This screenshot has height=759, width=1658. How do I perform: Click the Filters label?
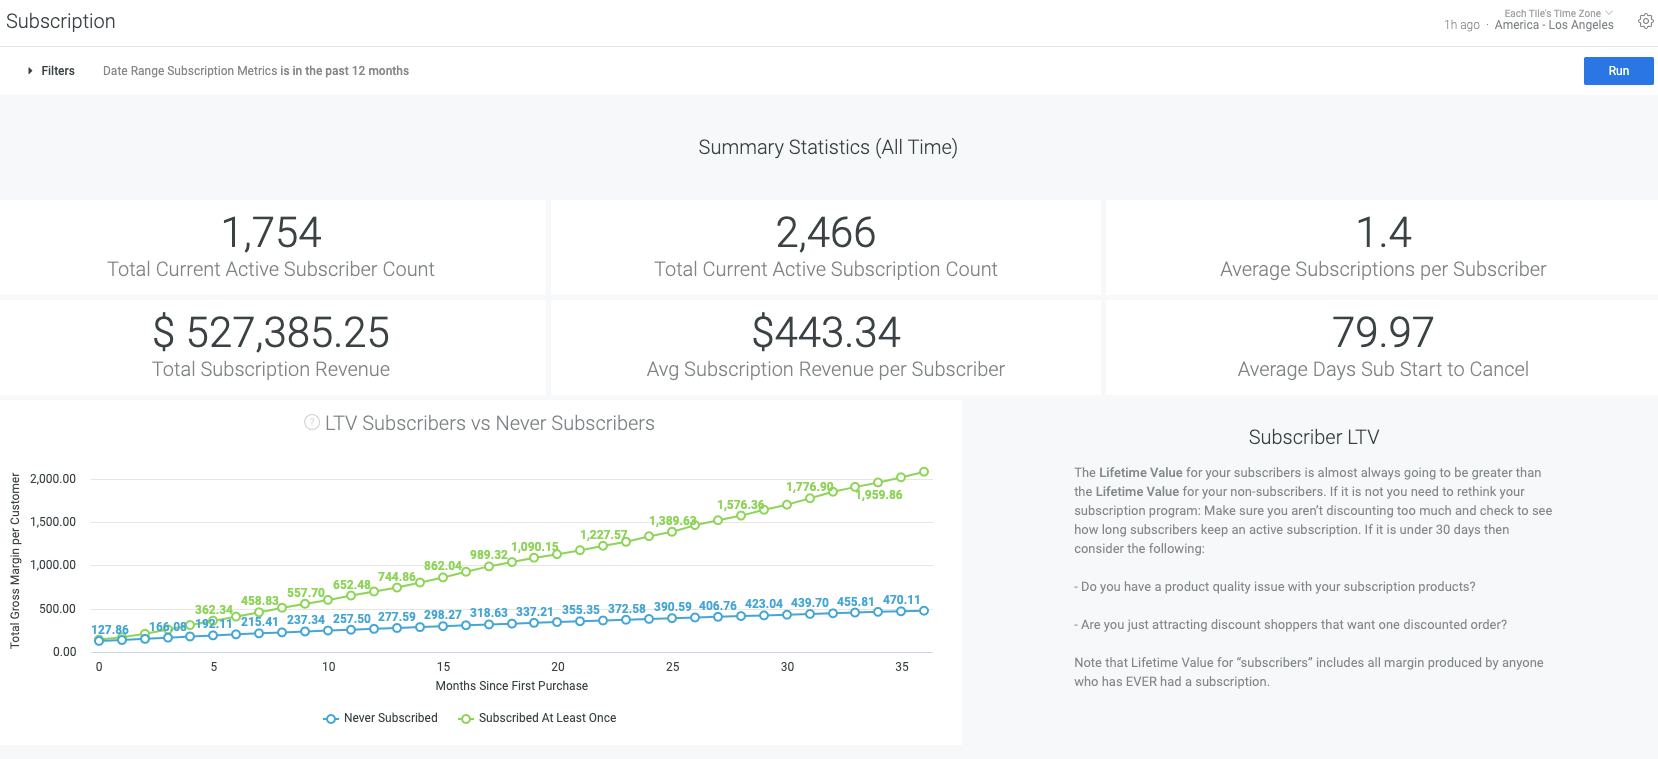point(58,71)
